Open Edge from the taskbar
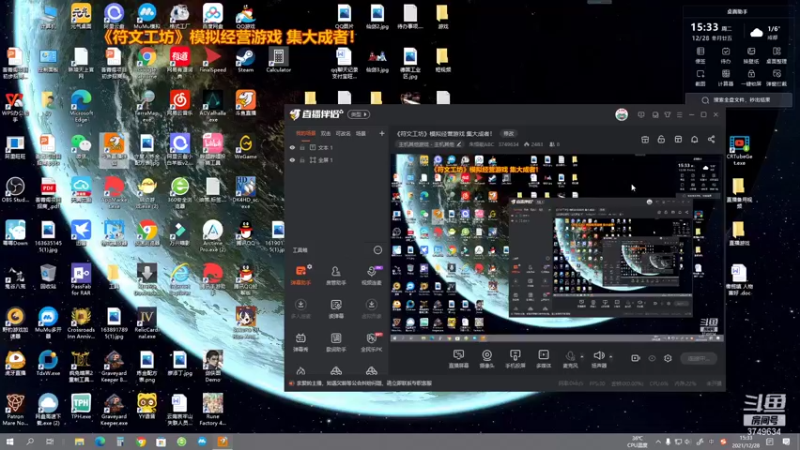The image size is (800, 450). tap(99, 442)
